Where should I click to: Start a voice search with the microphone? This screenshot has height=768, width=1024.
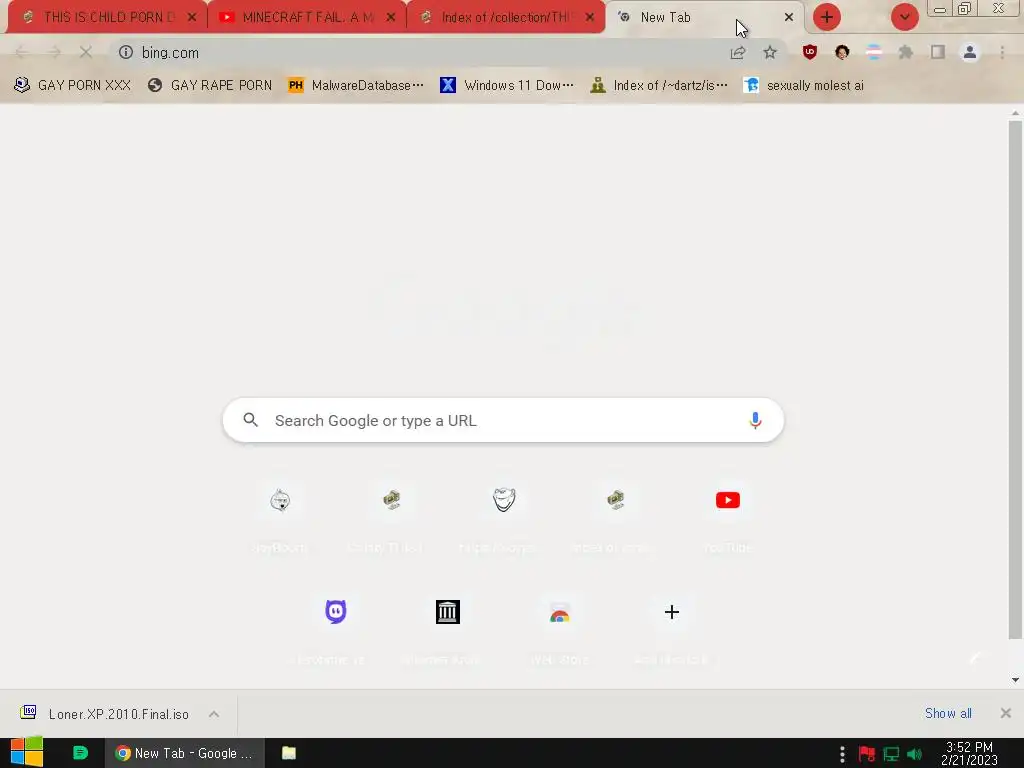755,421
